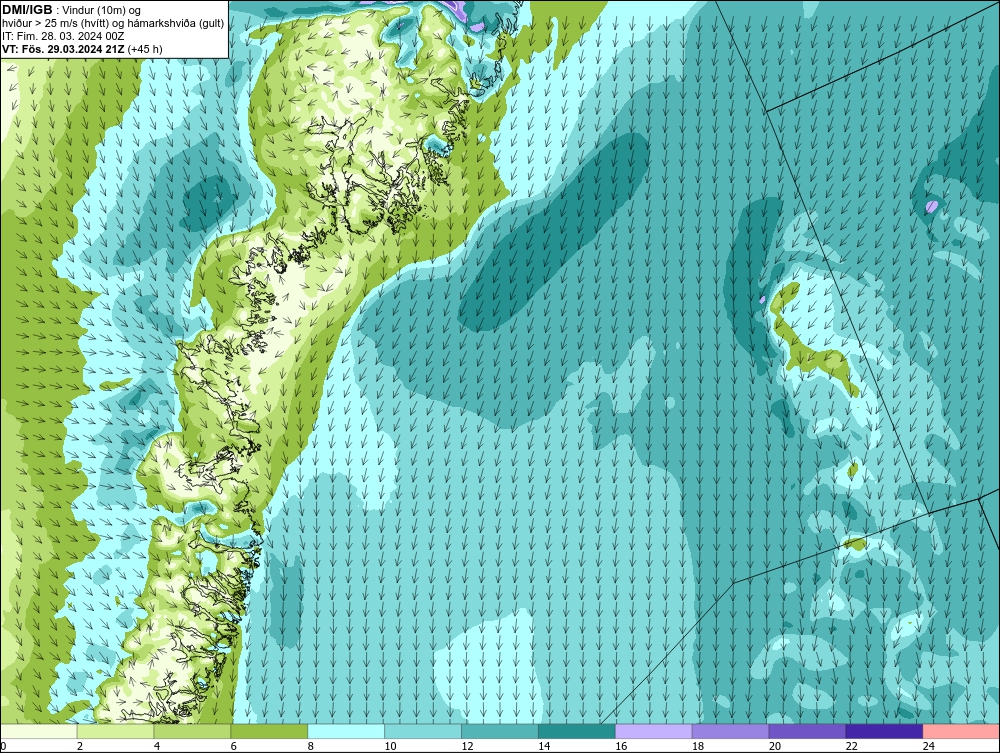The width and height of the screenshot is (1000, 753).
Task: Click the 2-4 m/s light green legend swatch
Action: point(115,731)
